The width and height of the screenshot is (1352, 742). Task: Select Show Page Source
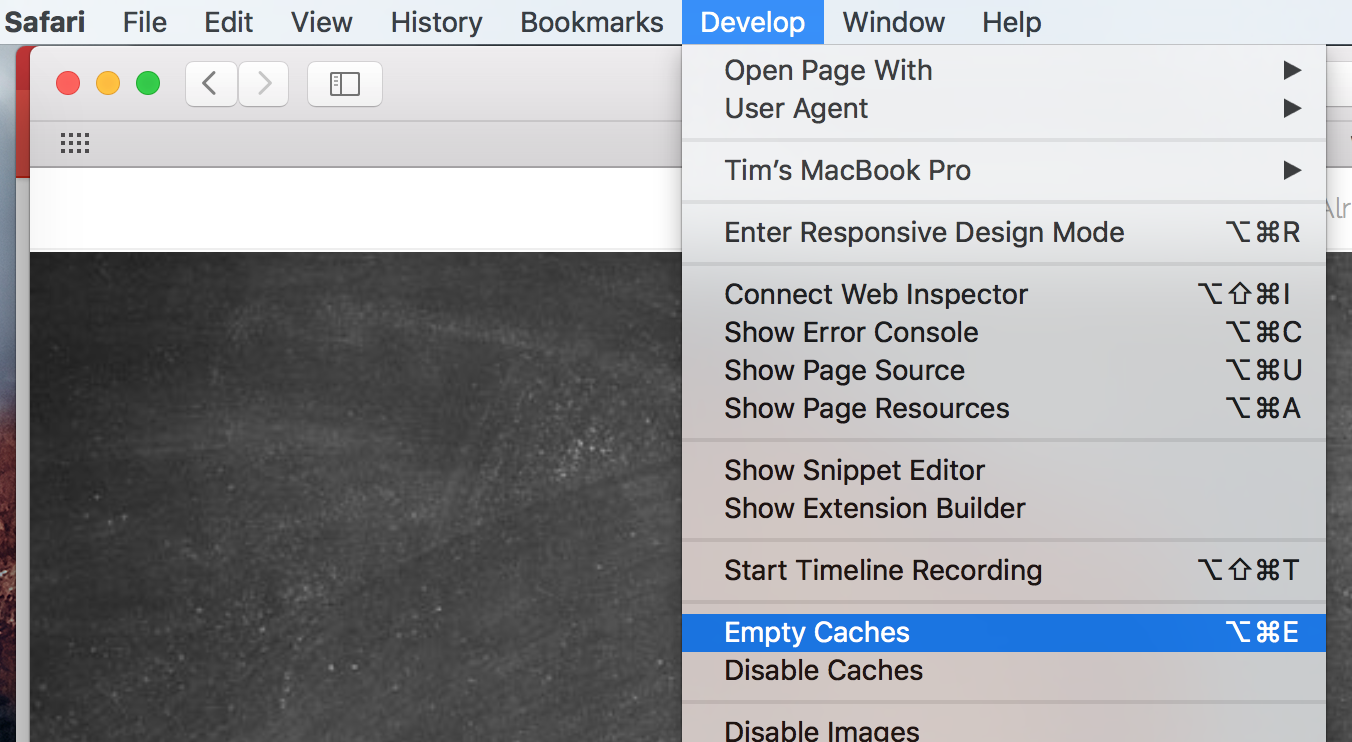pos(1004,370)
